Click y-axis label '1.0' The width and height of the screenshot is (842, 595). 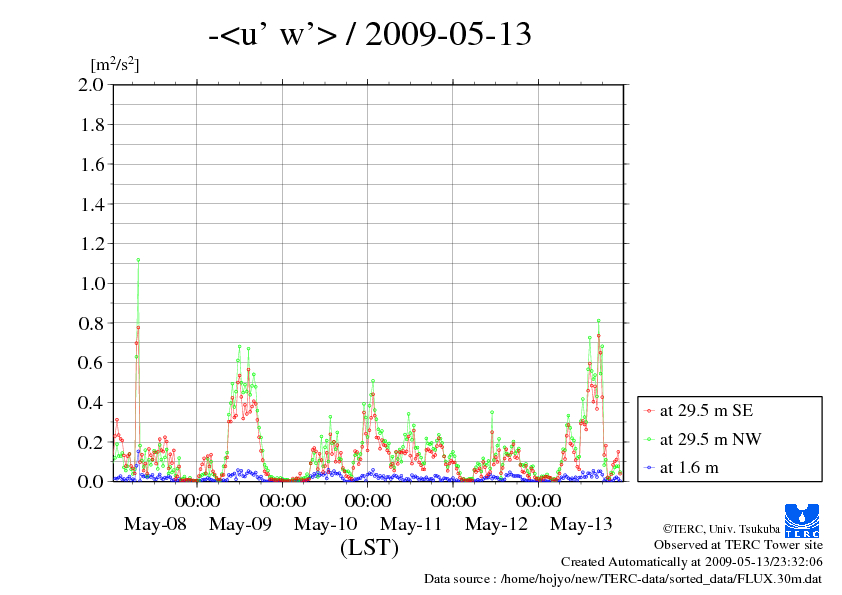pyautogui.click(x=91, y=284)
